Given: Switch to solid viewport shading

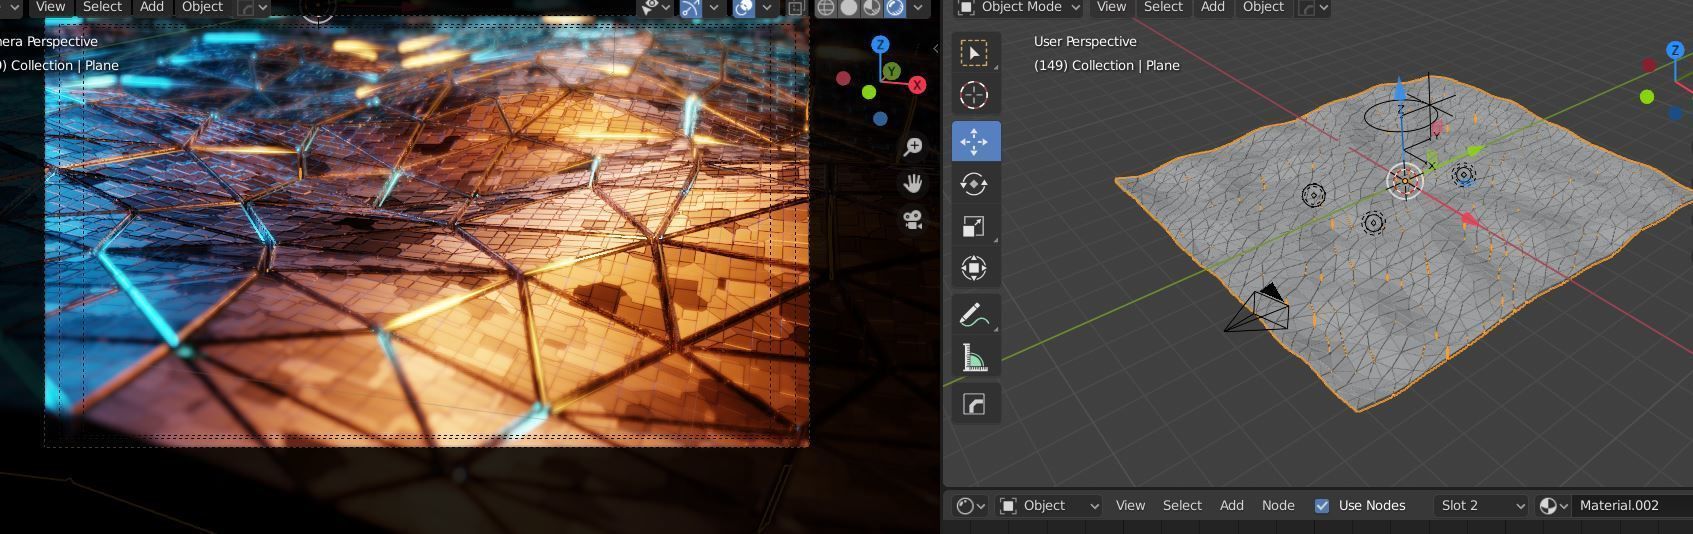Looking at the screenshot, I should [x=849, y=7].
